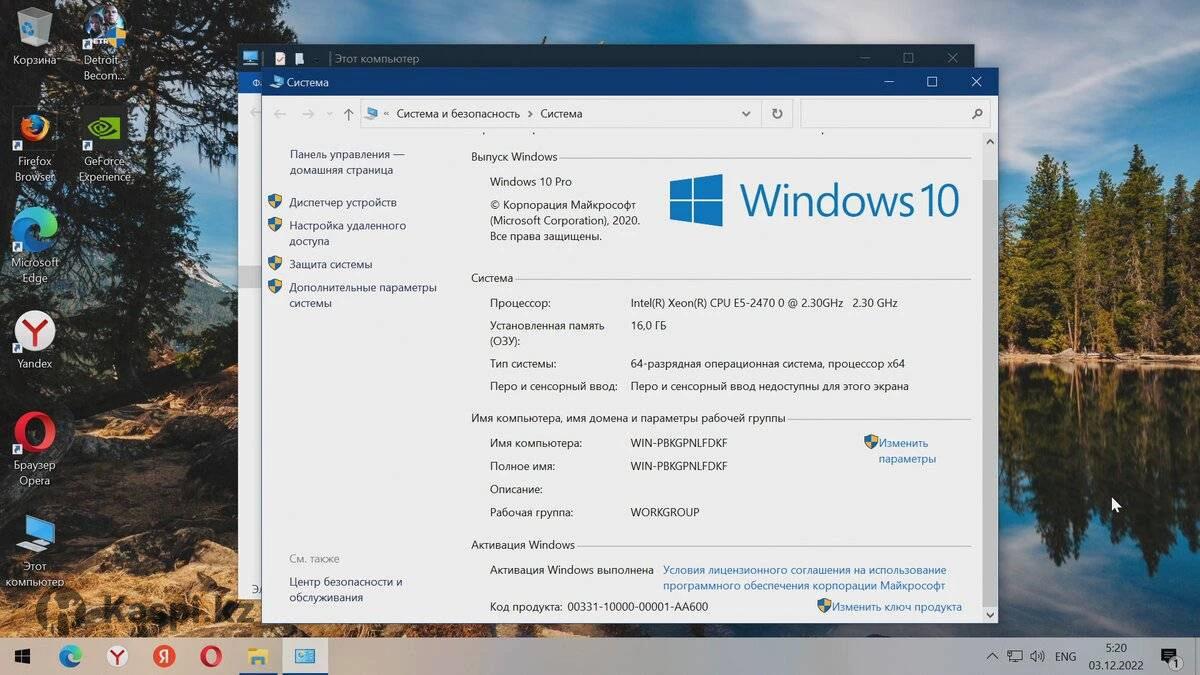This screenshot has height=675, width=1200.
Task: Show hidden system tray icons
Action: 991,657
